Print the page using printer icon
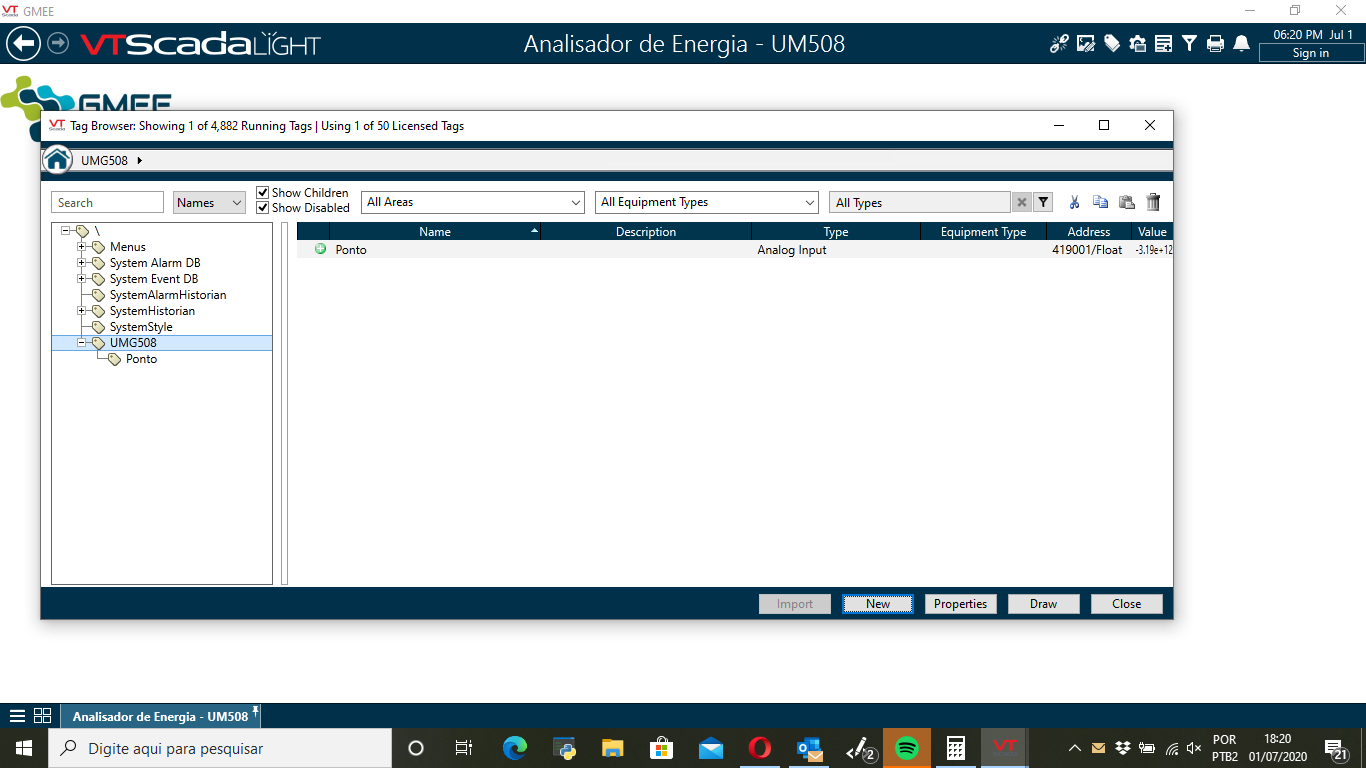The height and width of the screenshot is (768, 1366). (x=1215, y=43)
